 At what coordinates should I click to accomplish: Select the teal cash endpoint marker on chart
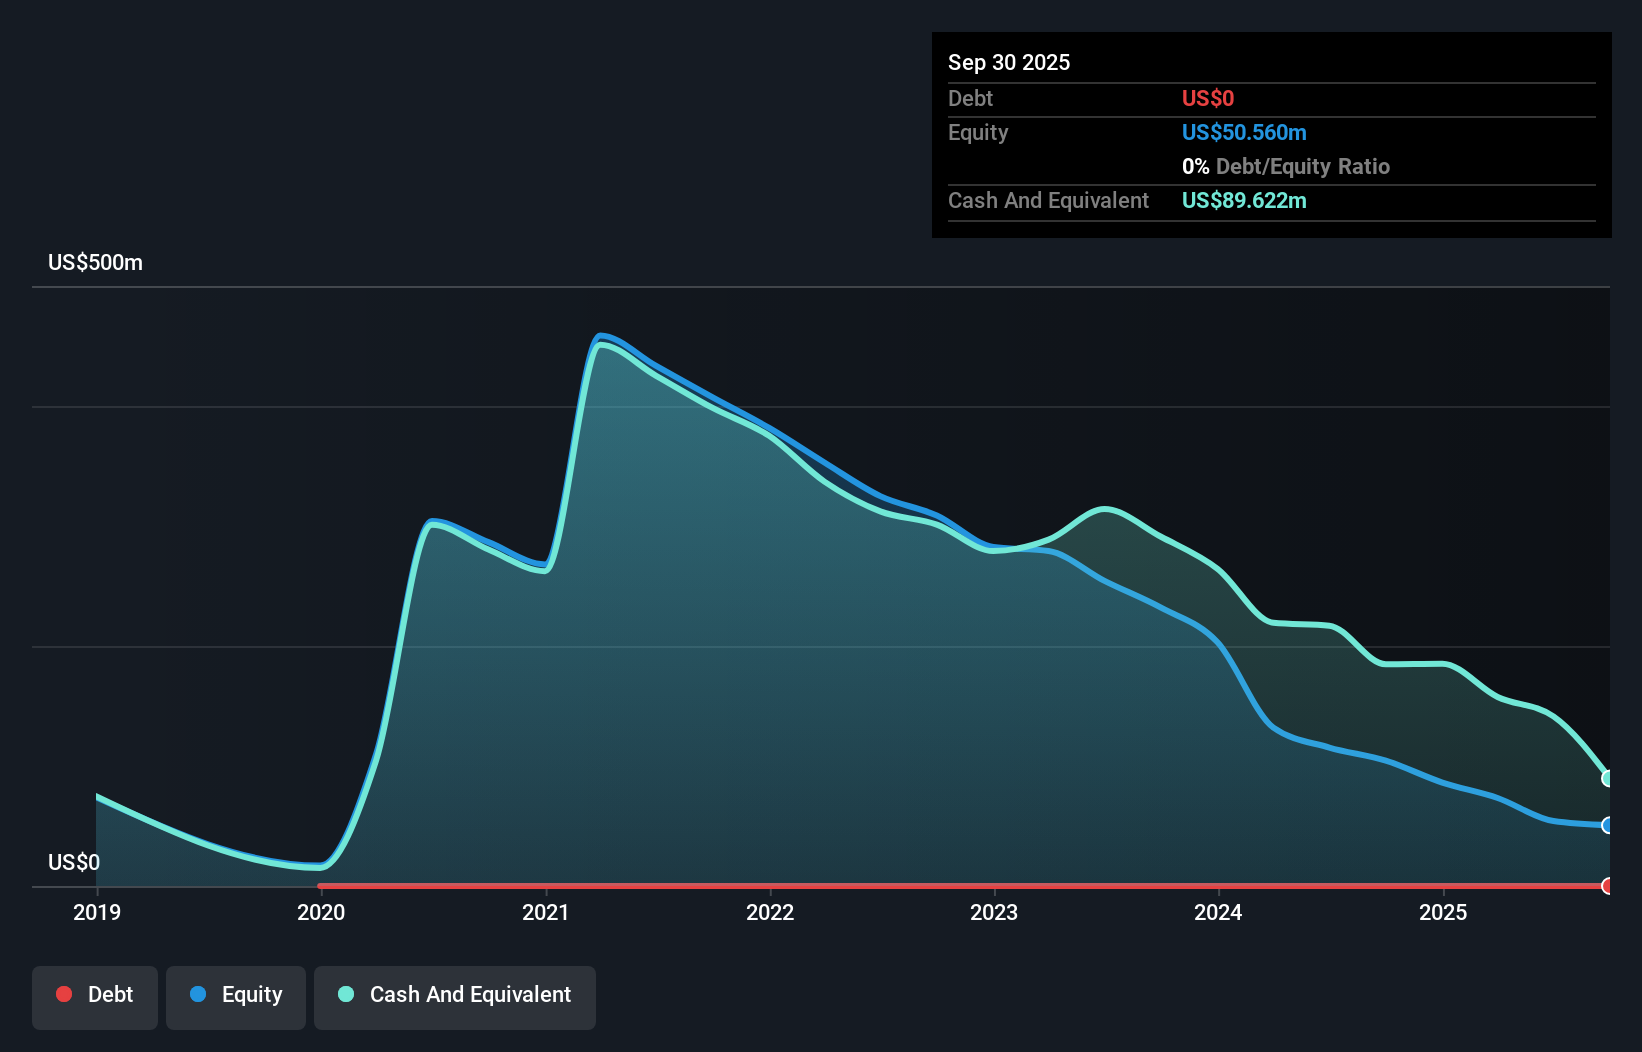(1607, 778)
